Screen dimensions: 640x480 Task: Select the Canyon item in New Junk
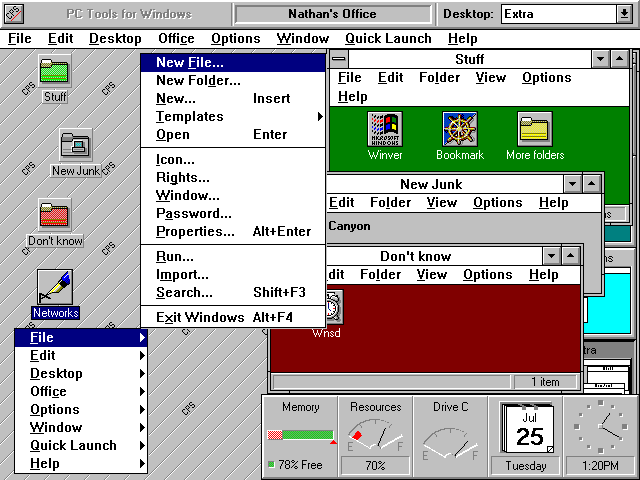[x=349, y=226]
